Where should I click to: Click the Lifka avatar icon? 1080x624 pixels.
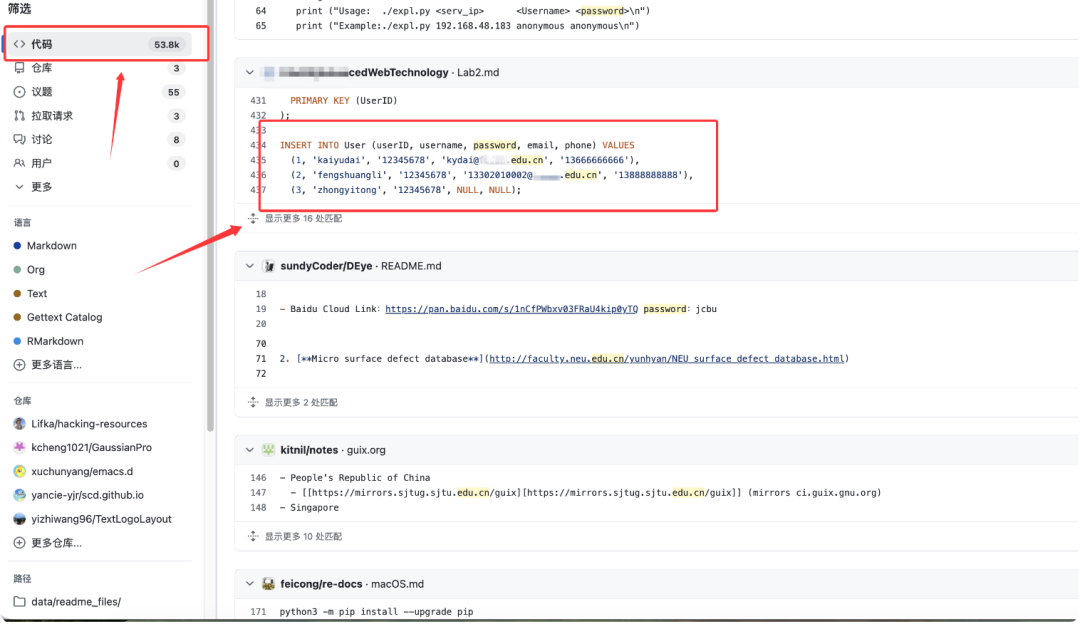[x=19, y=424]
